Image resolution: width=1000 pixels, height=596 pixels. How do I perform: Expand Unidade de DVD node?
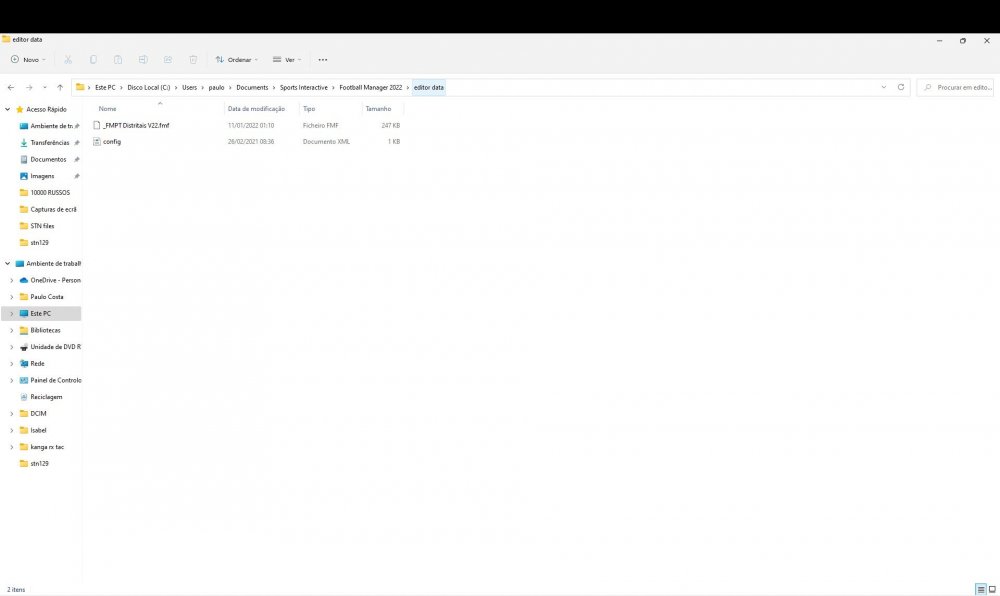11,347
